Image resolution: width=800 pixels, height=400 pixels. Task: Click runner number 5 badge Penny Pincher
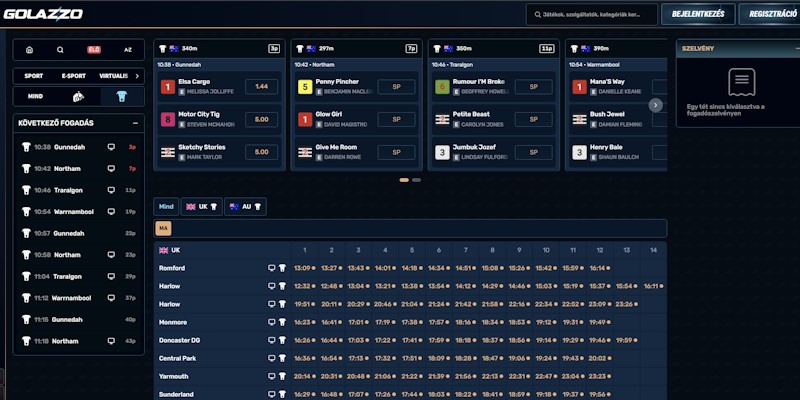(305, 87)
